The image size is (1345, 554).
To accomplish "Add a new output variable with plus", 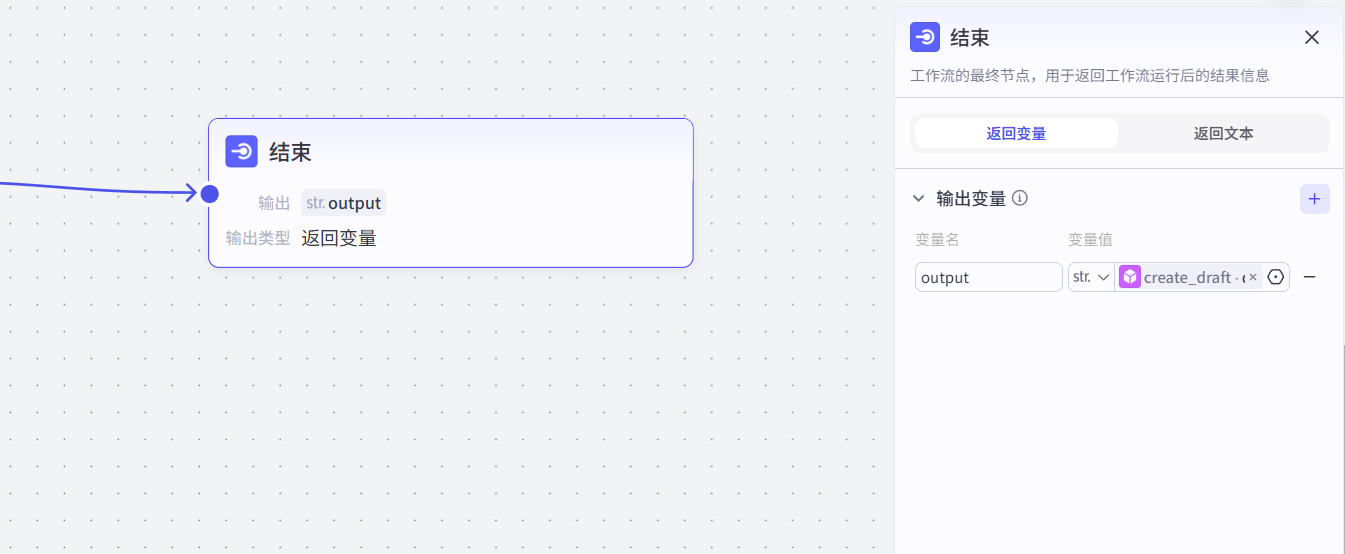I will click(1314, 199).
